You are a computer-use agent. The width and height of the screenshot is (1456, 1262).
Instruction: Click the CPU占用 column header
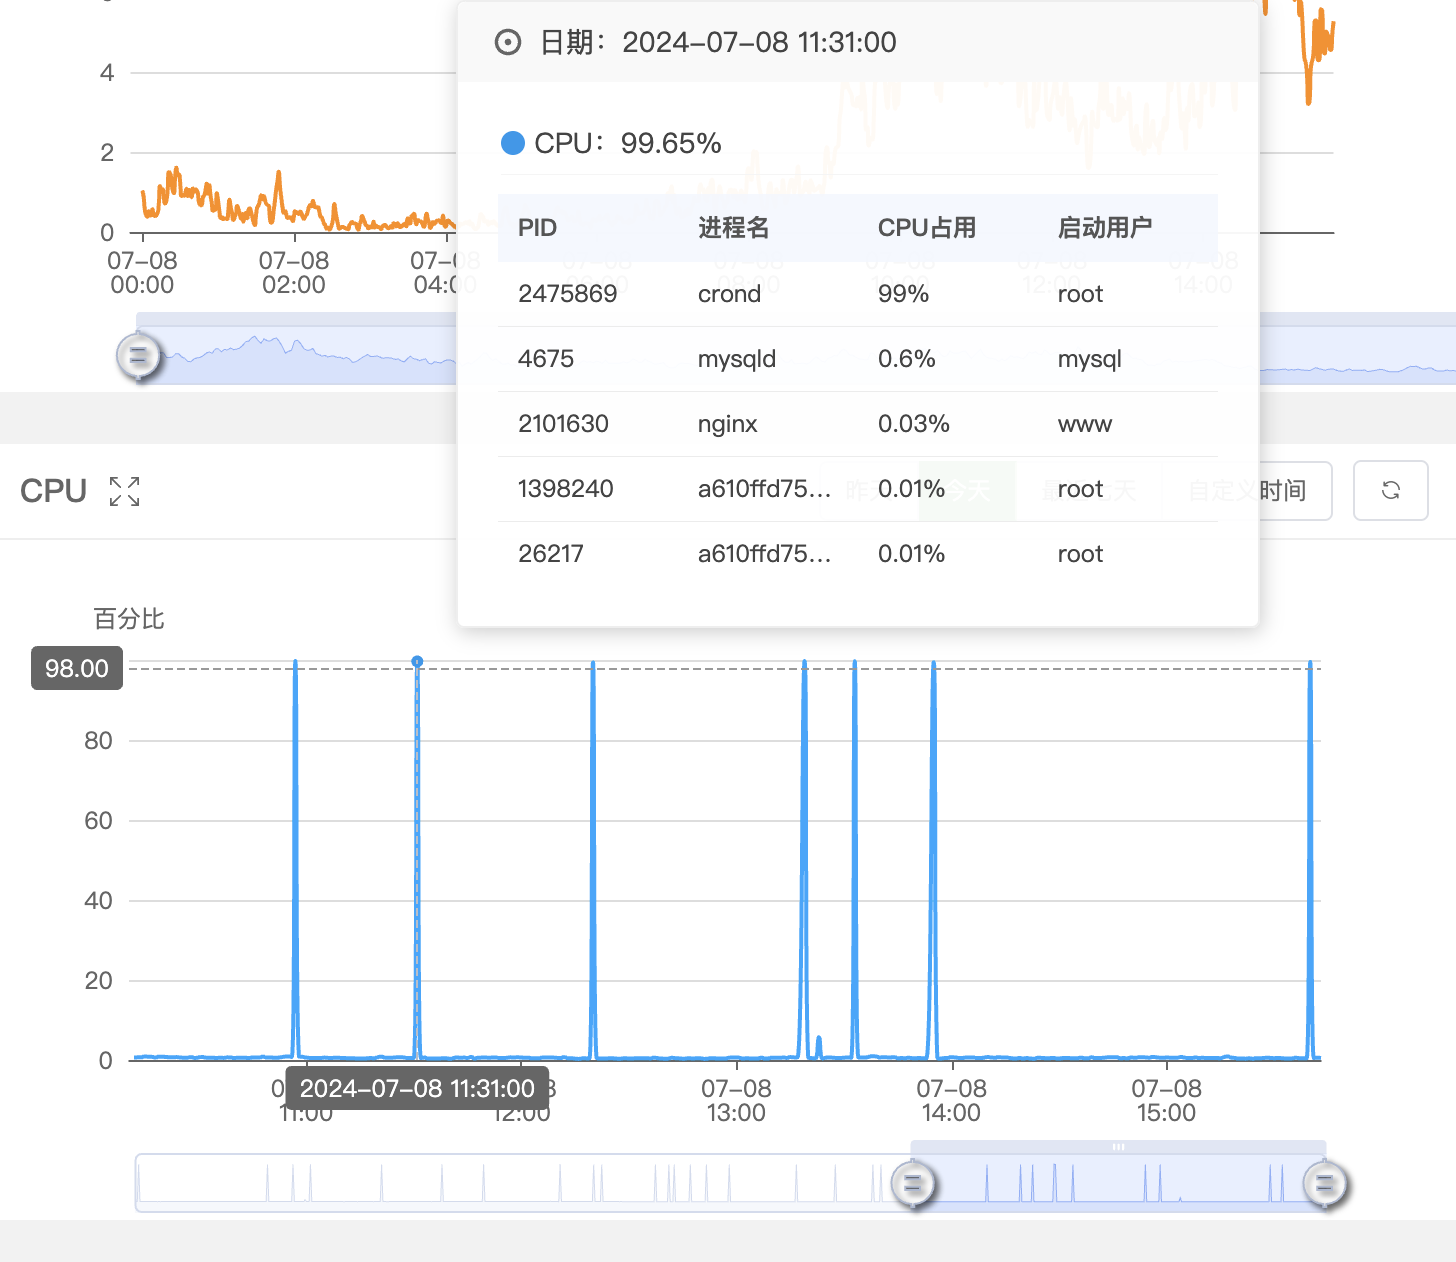point(927,228)
